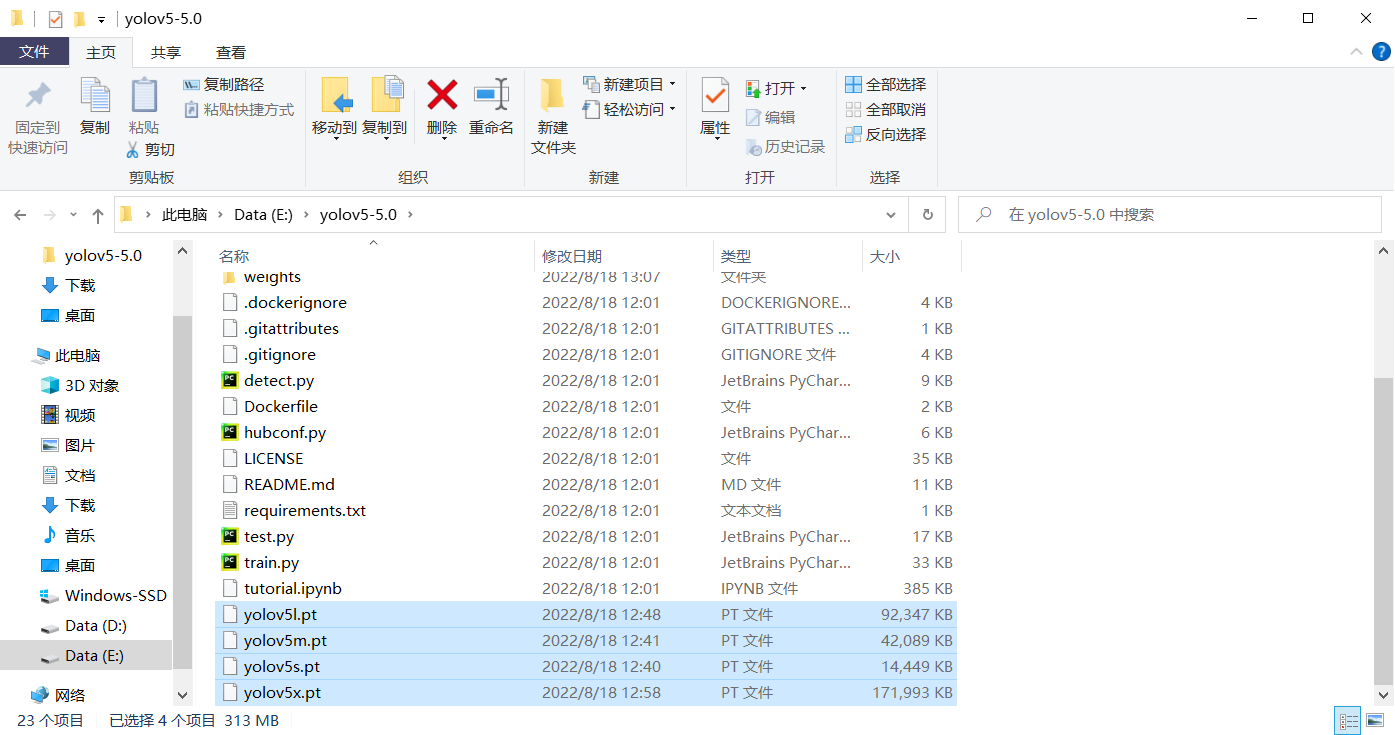The width and height of the screenshot is (1395, 735).
Task: Select hubconf.py file
Action: 285,432
